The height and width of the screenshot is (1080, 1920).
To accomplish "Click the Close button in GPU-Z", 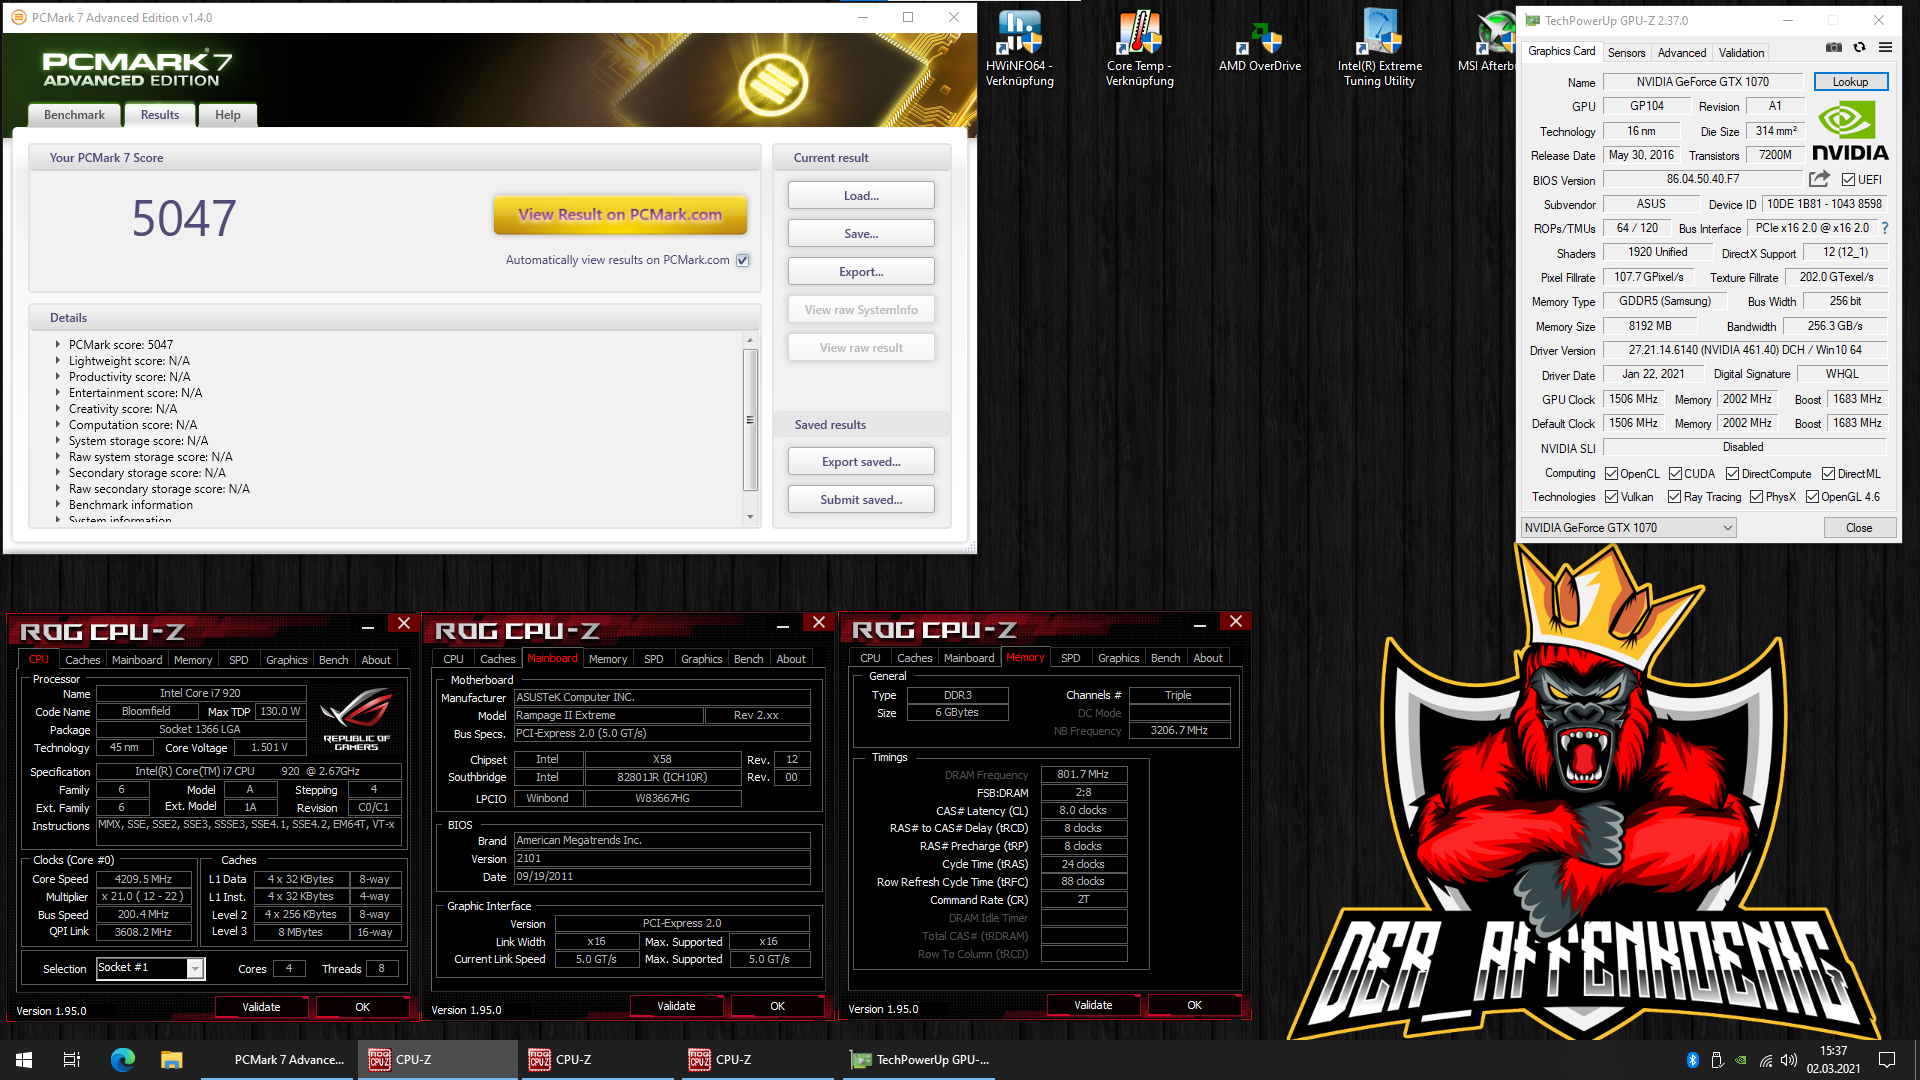I will click(x=1859, y=528).
